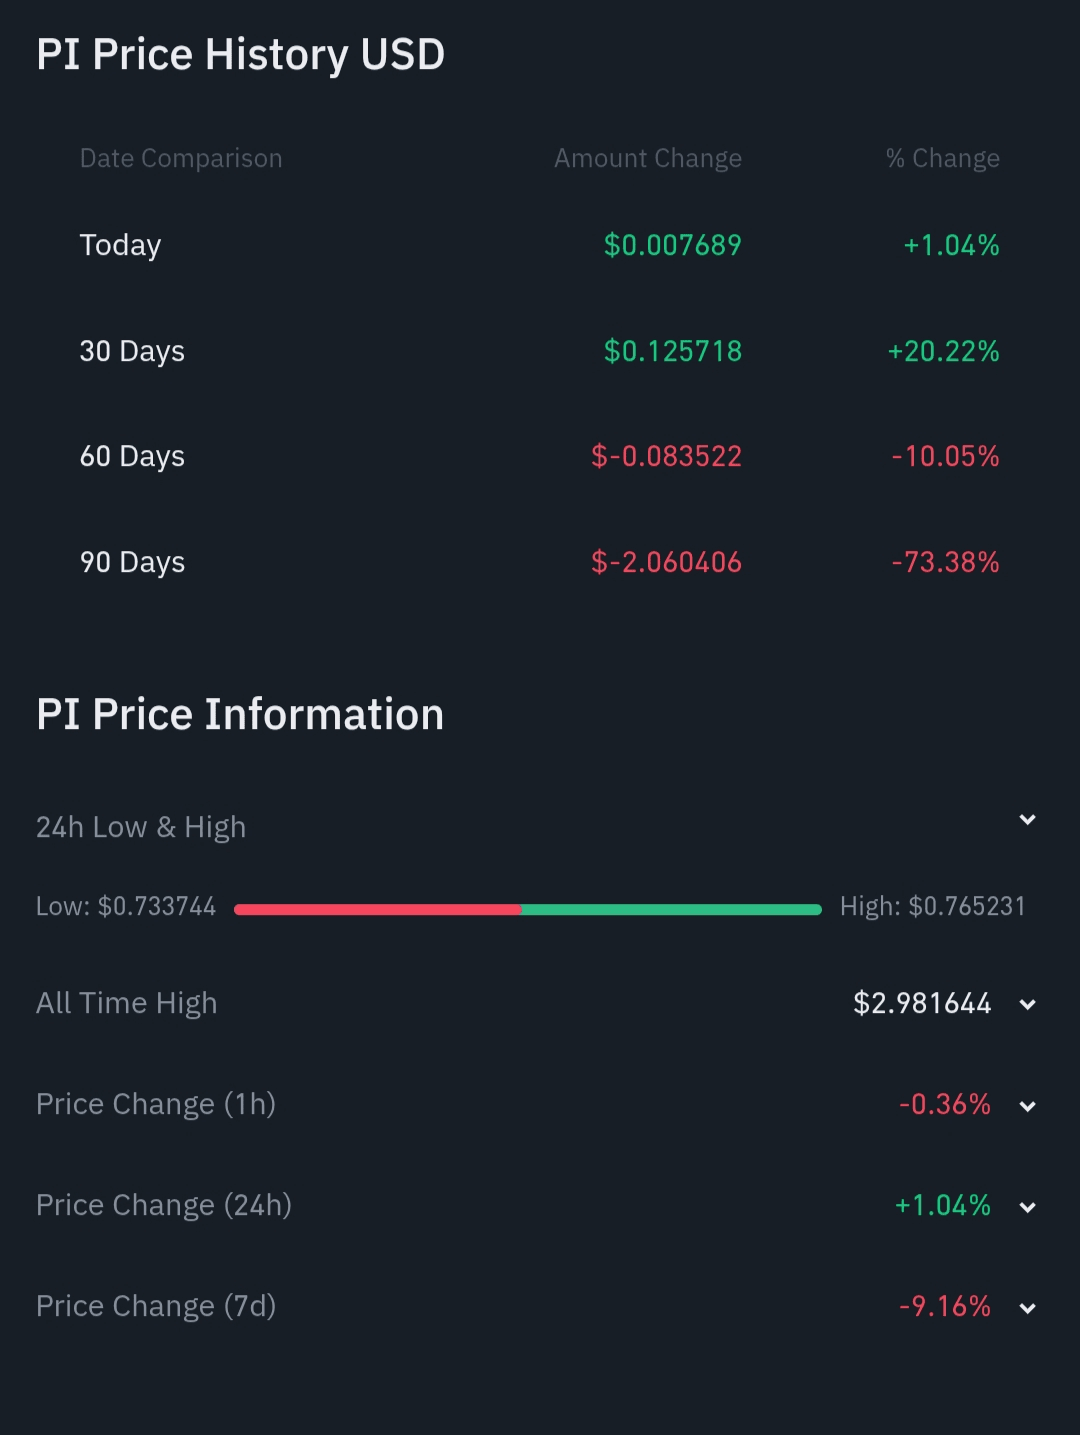Click the green high portion of range bar

point(670,909)
